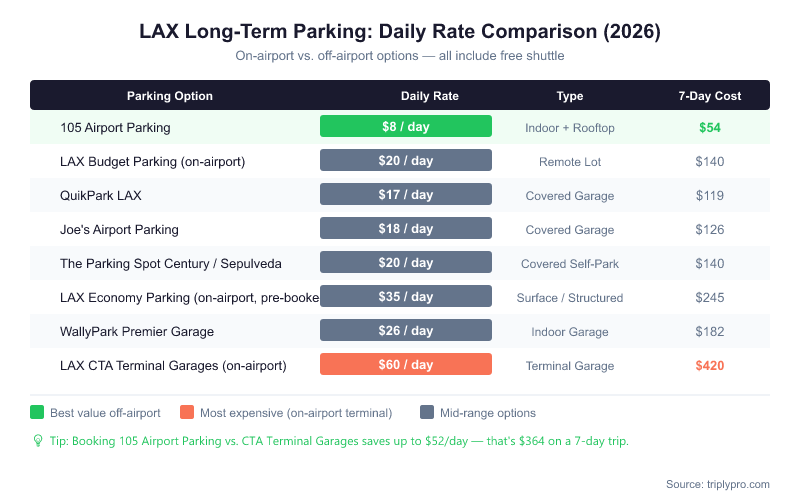Click the 7-Day Cost column header
The image size is (800, 500).
tap(710, 96)
